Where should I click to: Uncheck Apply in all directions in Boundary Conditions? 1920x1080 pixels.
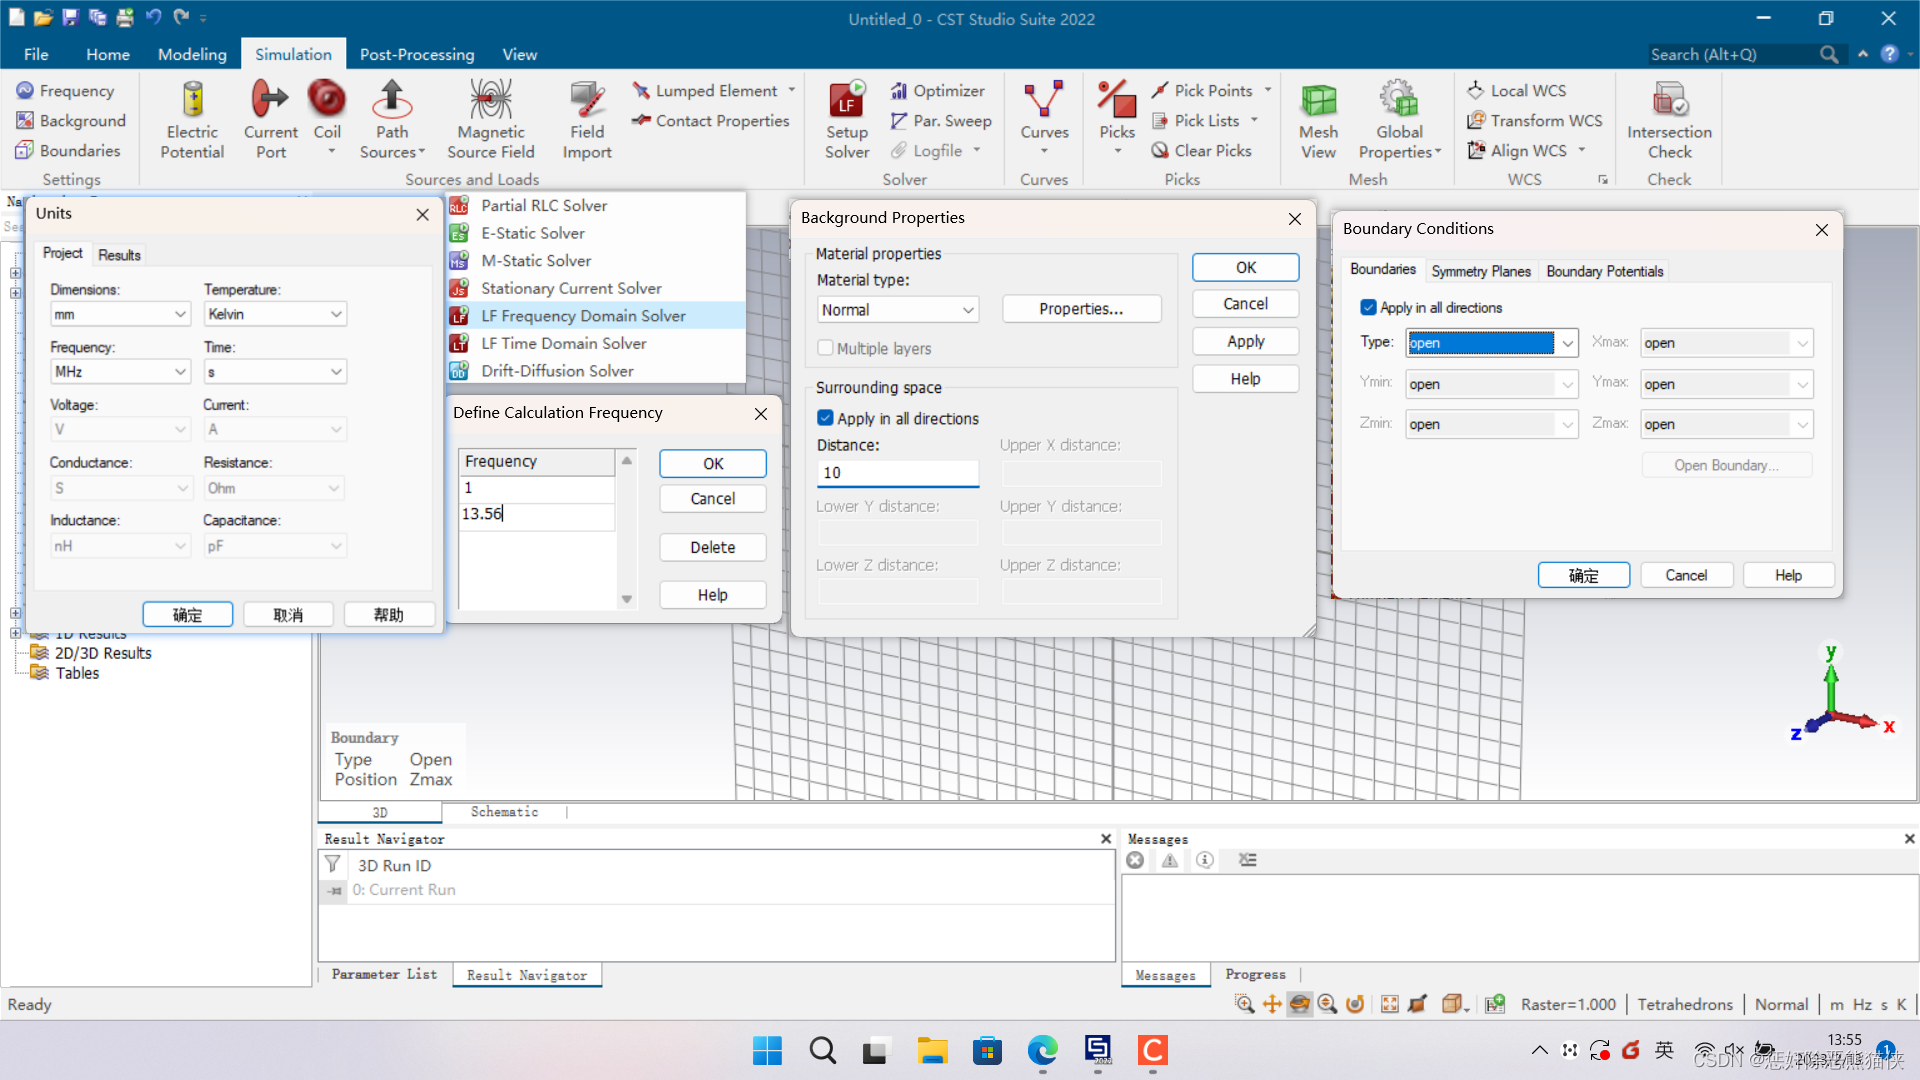tap(1368, 308)
